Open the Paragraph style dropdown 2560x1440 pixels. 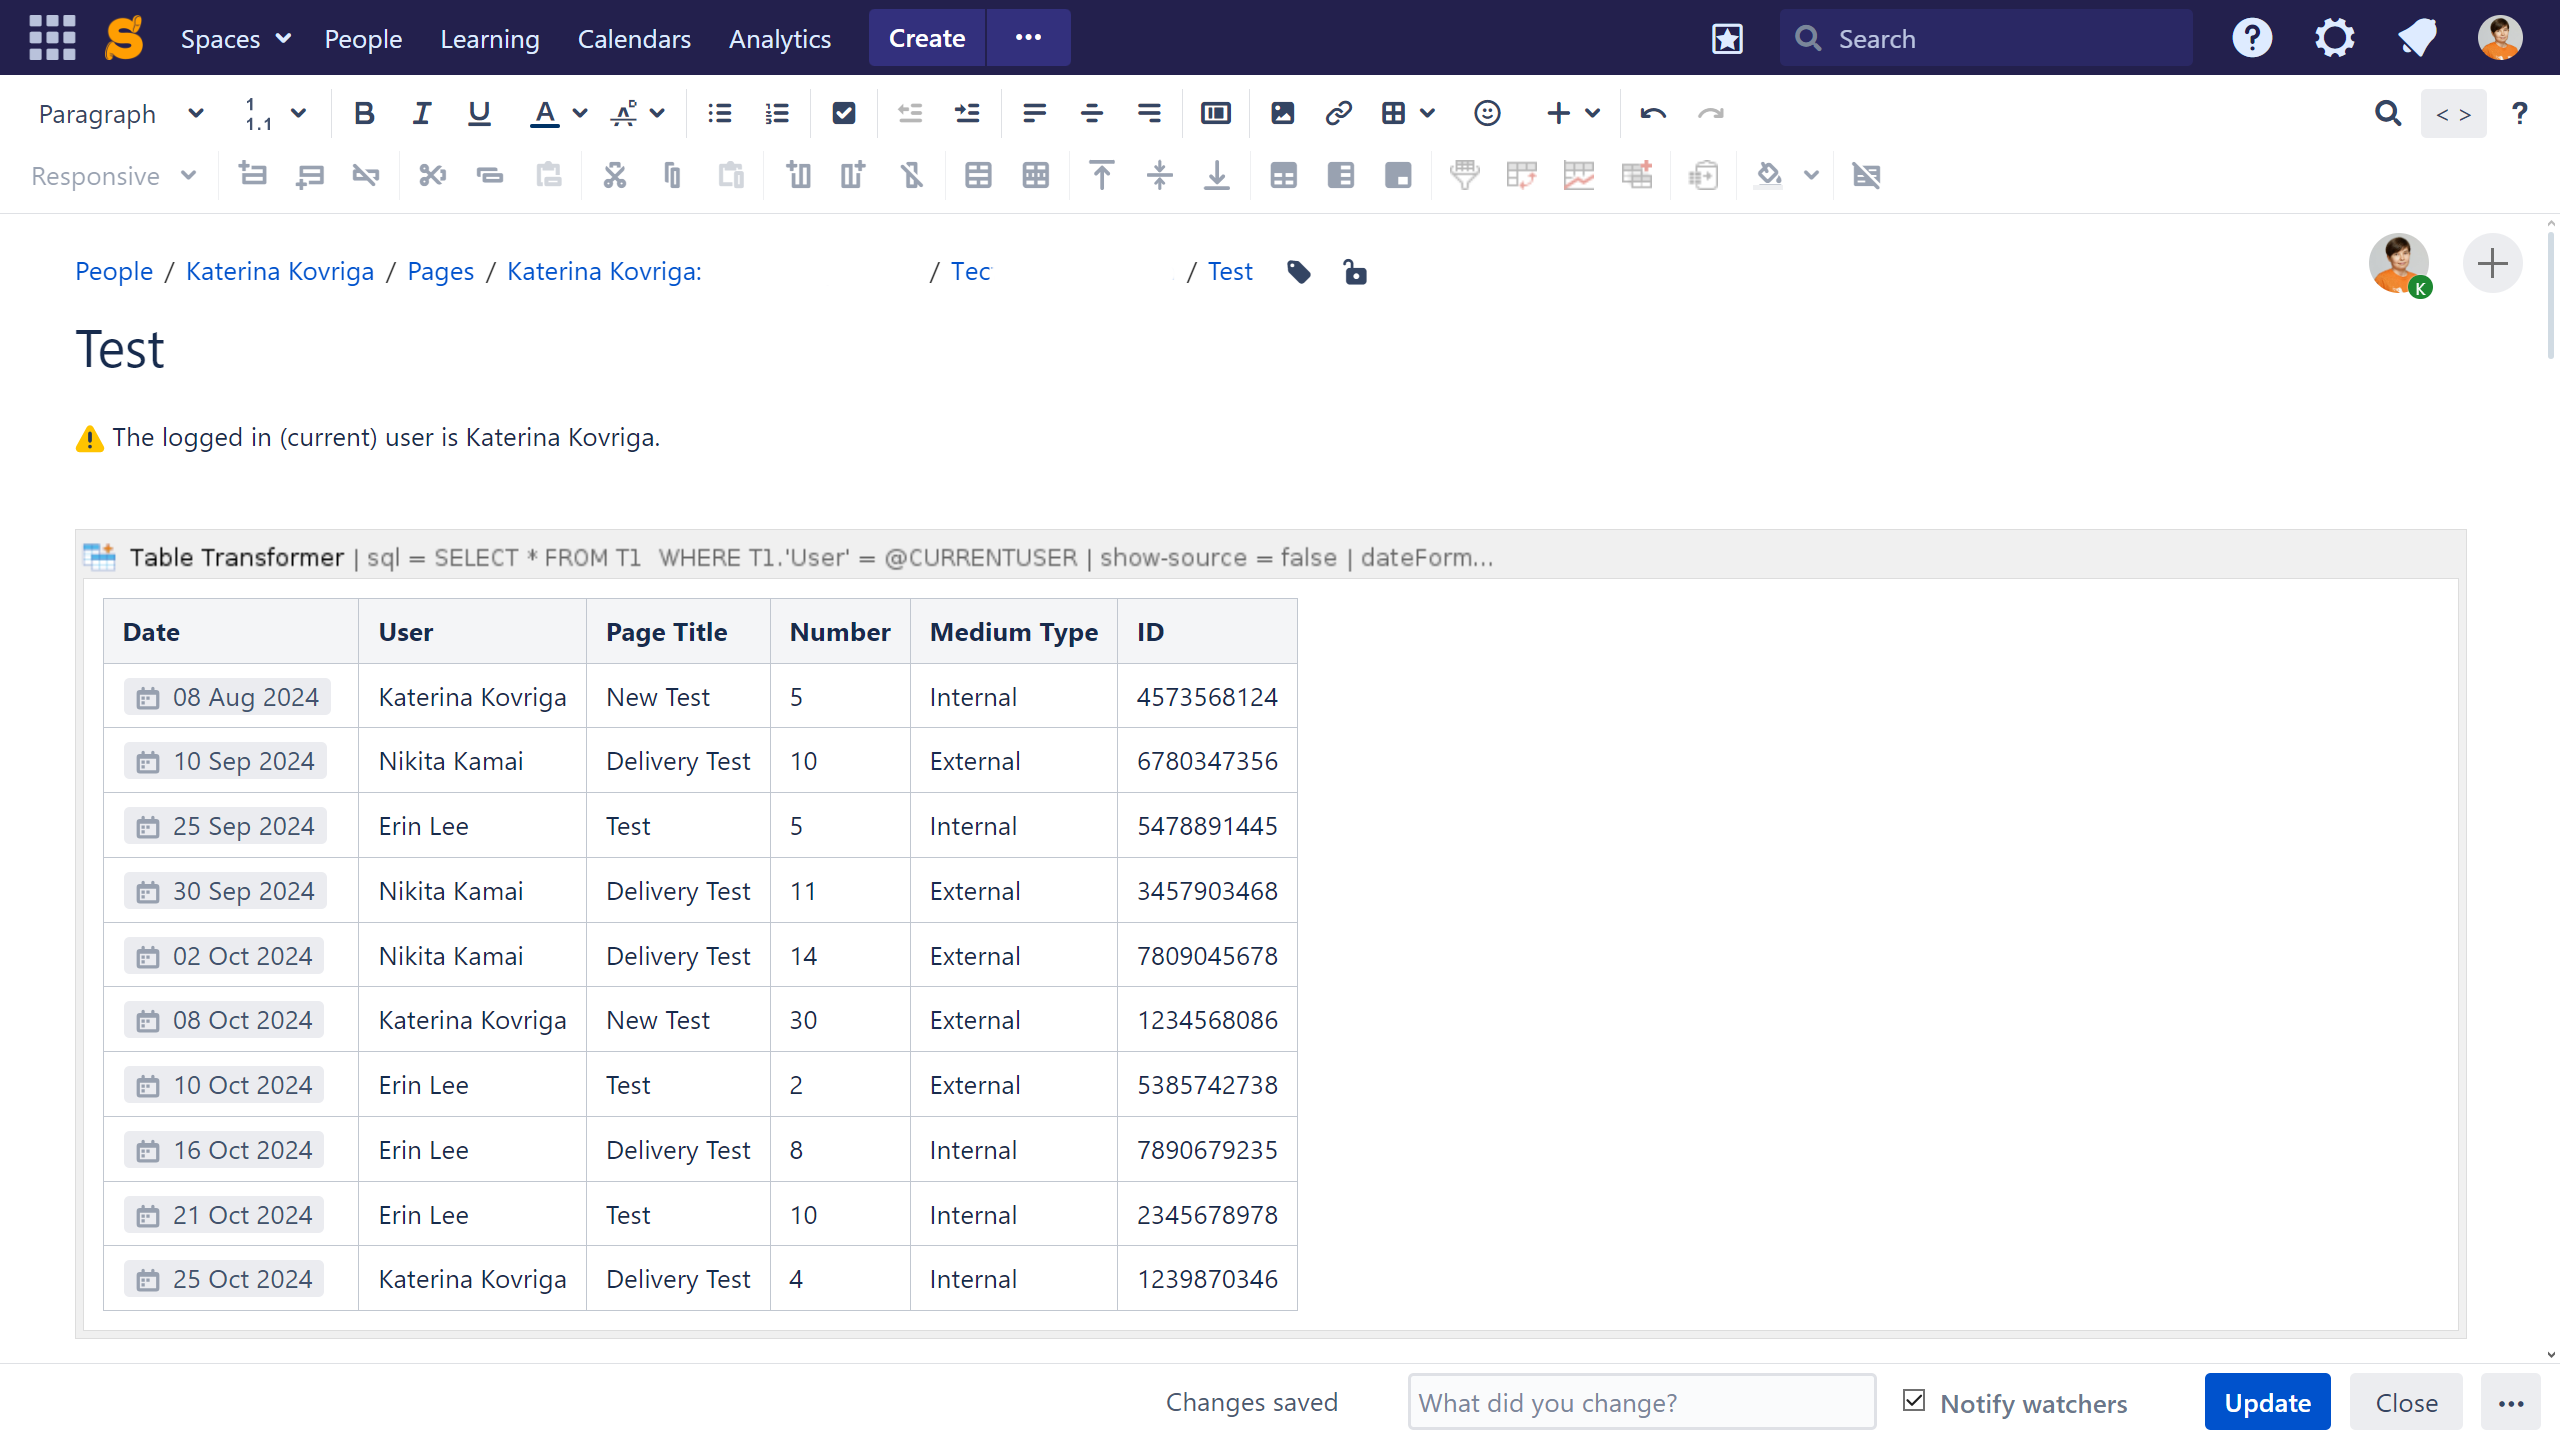click(x=120, y=114)
